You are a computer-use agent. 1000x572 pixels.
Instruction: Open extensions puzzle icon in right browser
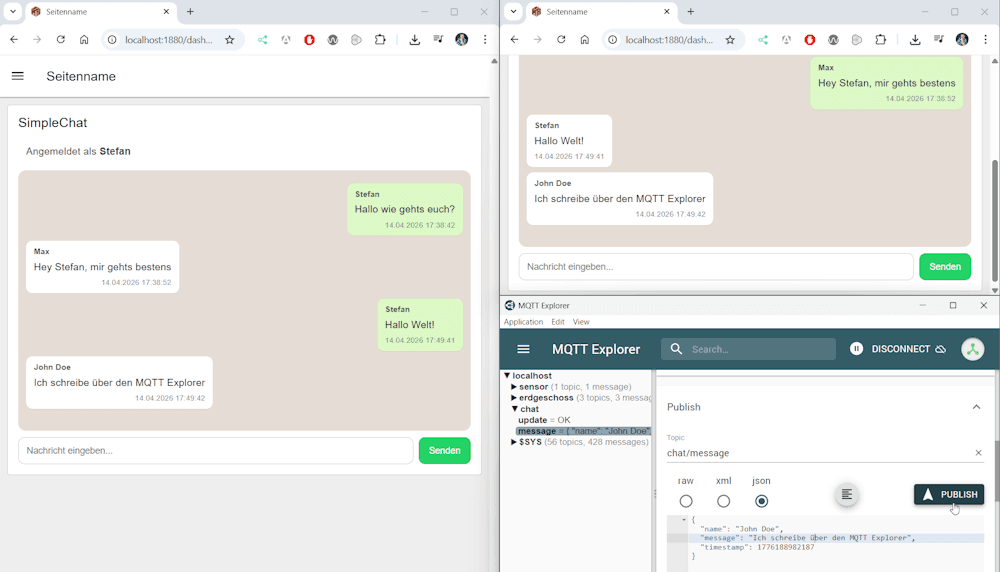click(x=881, y=40)
